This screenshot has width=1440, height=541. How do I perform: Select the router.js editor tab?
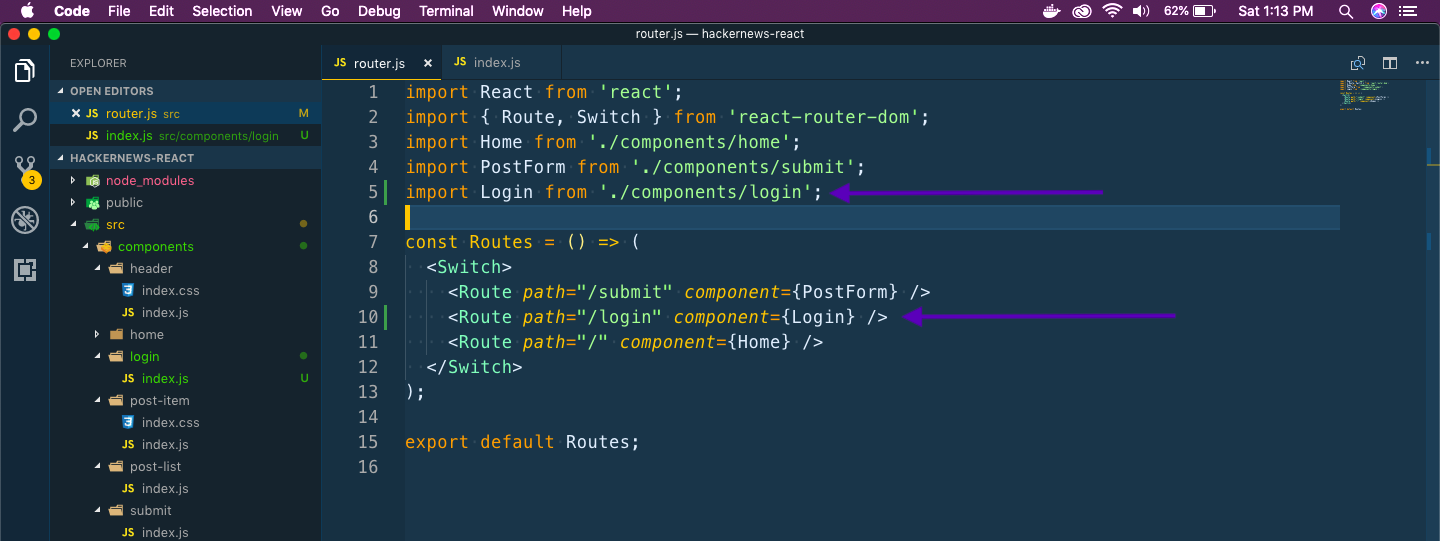click(381, 63)
